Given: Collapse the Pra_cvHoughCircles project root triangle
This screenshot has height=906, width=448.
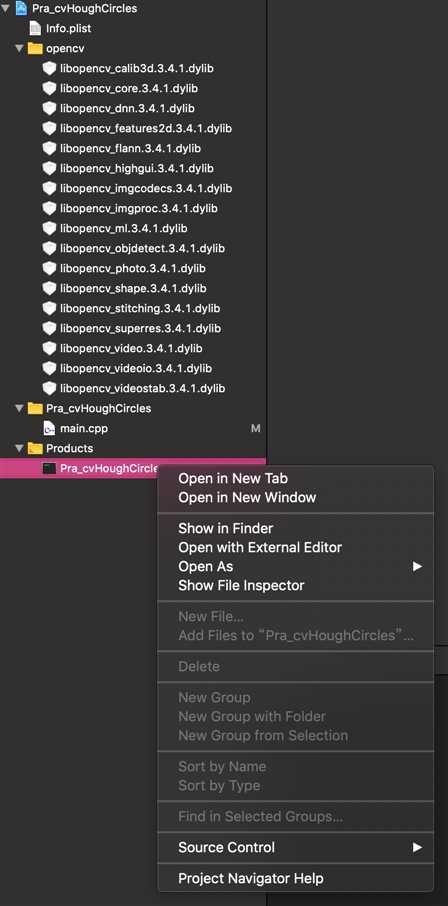Looking at the screenshot, I should pos(5,8).
